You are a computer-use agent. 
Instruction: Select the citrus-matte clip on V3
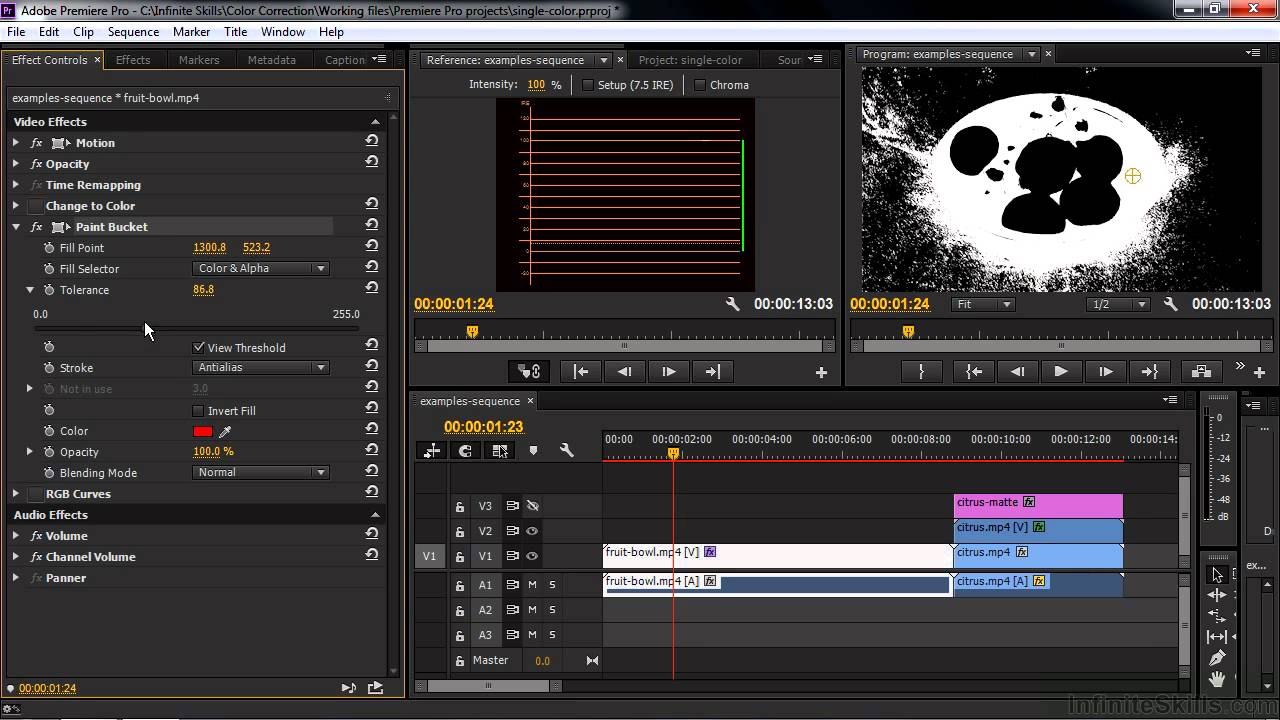[x=1038, y=505]
